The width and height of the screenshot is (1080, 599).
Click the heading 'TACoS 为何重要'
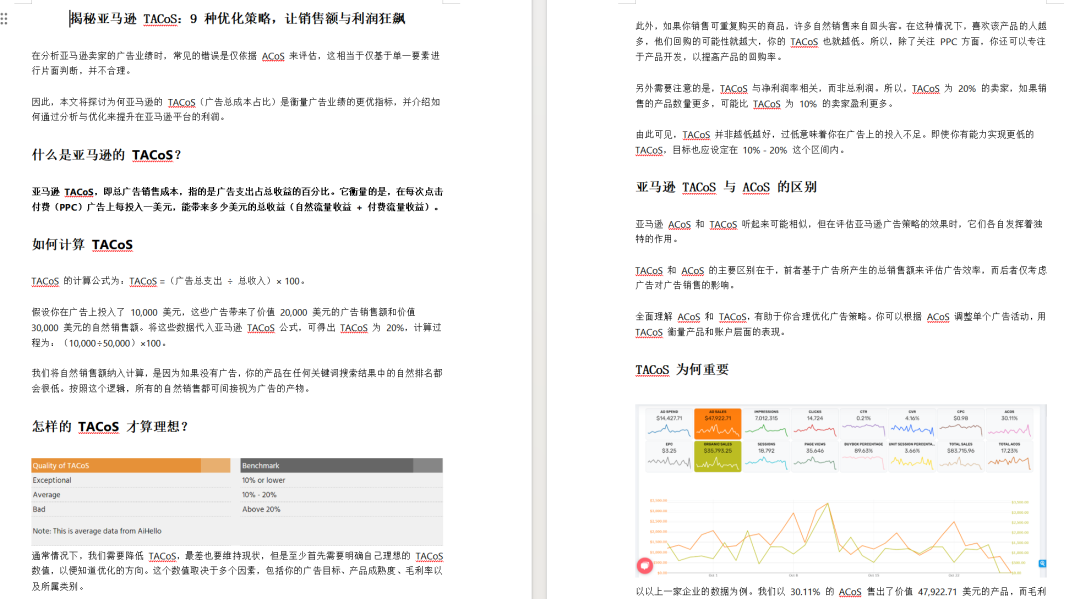tap(682, 370)
